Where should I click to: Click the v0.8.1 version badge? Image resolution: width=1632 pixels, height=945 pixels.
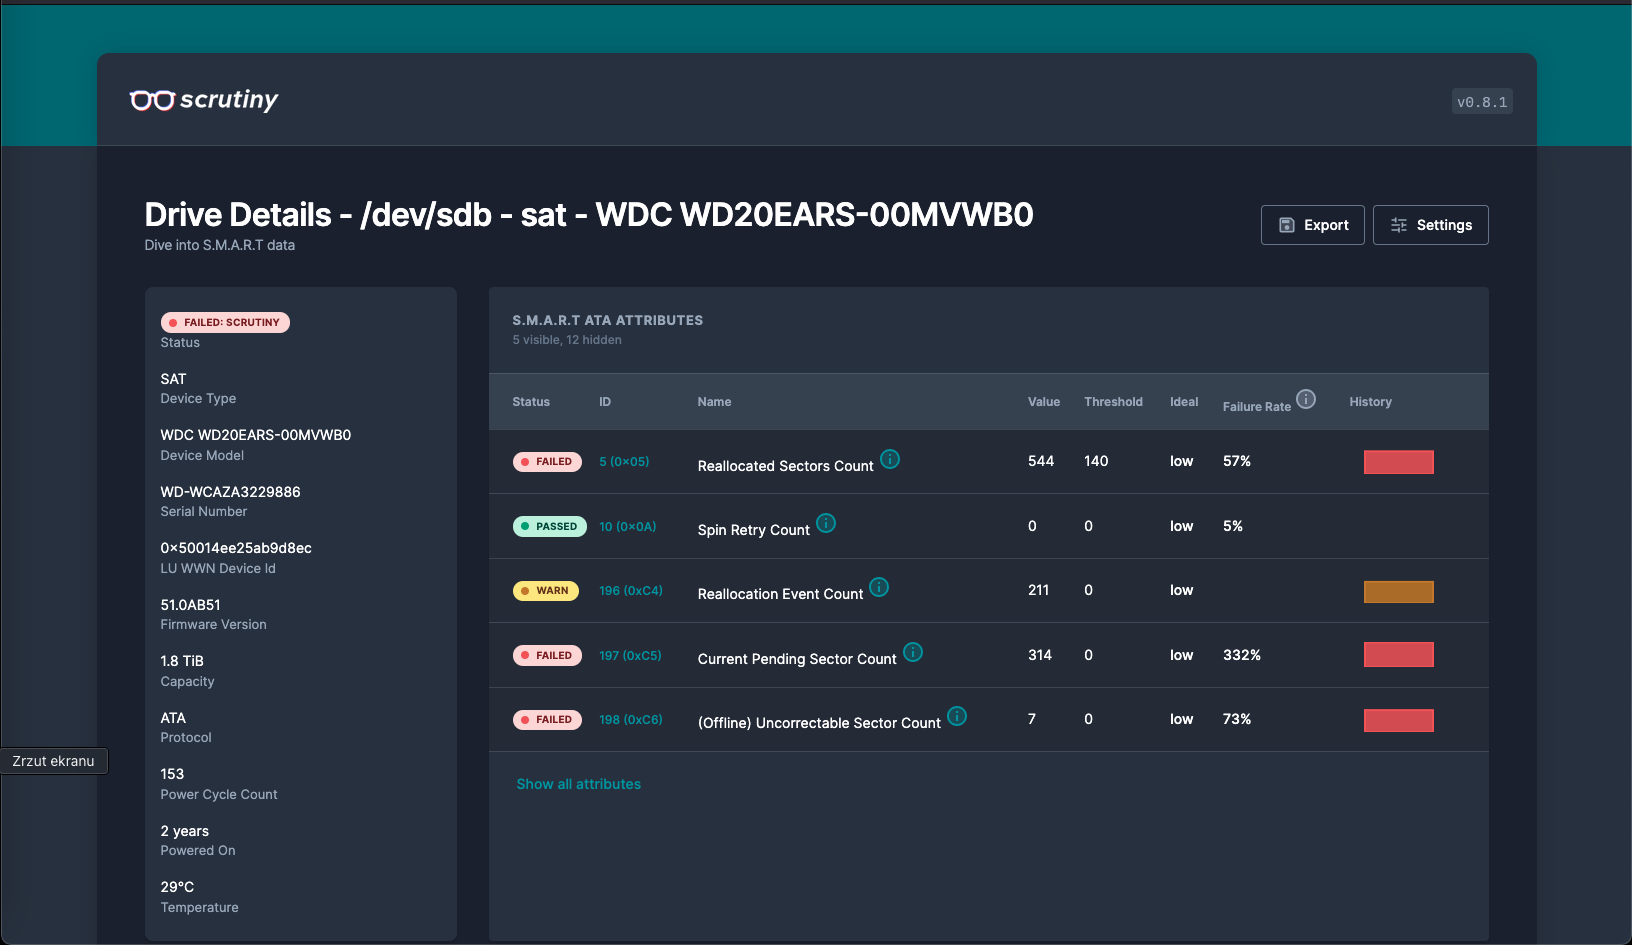tap(1482, 102)
